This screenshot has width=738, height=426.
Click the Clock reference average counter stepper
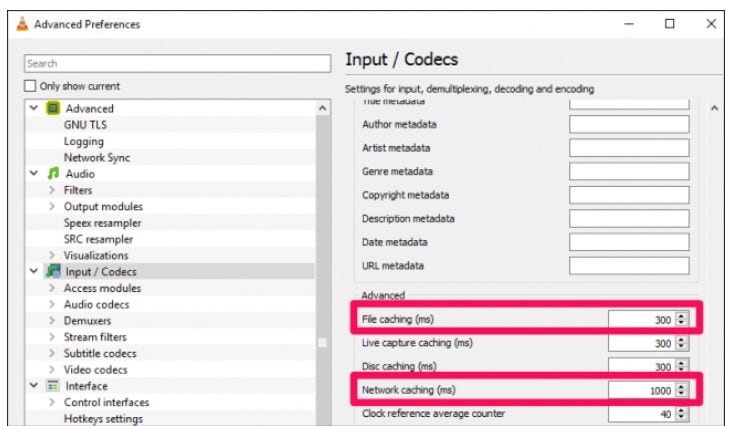pyautogui.click(x=682, y=414)
